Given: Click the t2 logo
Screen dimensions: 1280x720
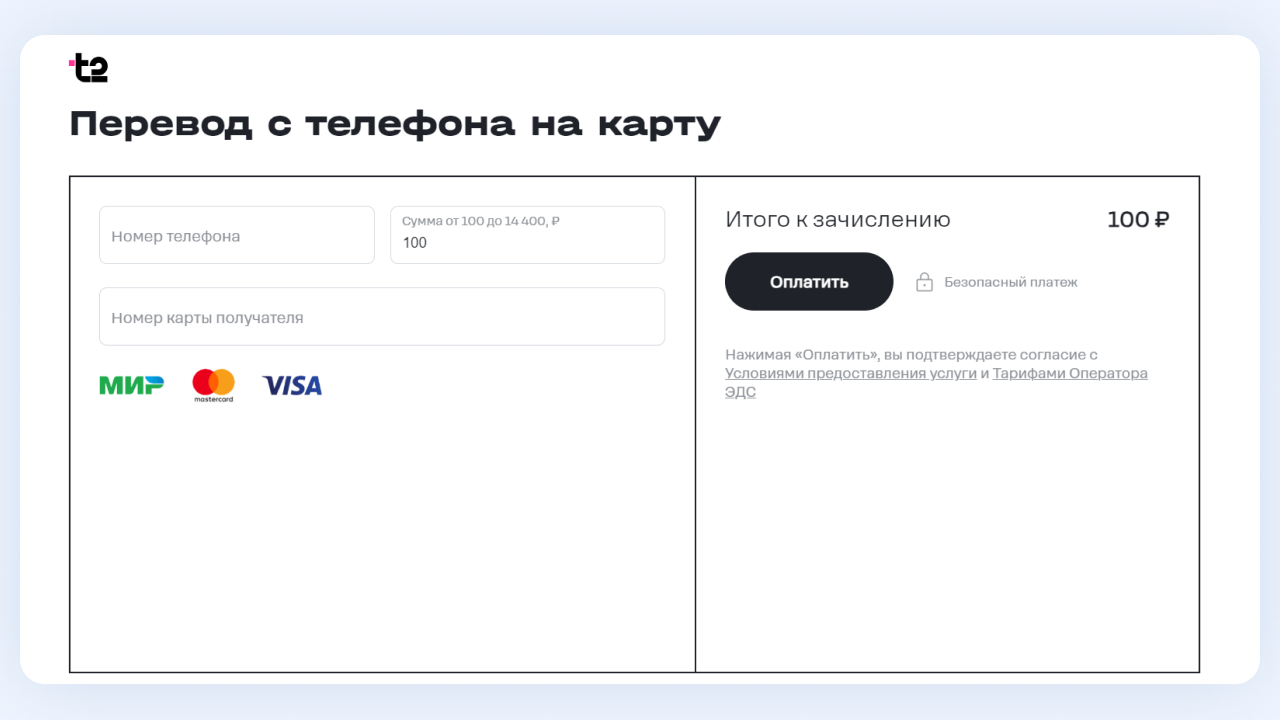Looking at the screenshot, I should point(88,68).
